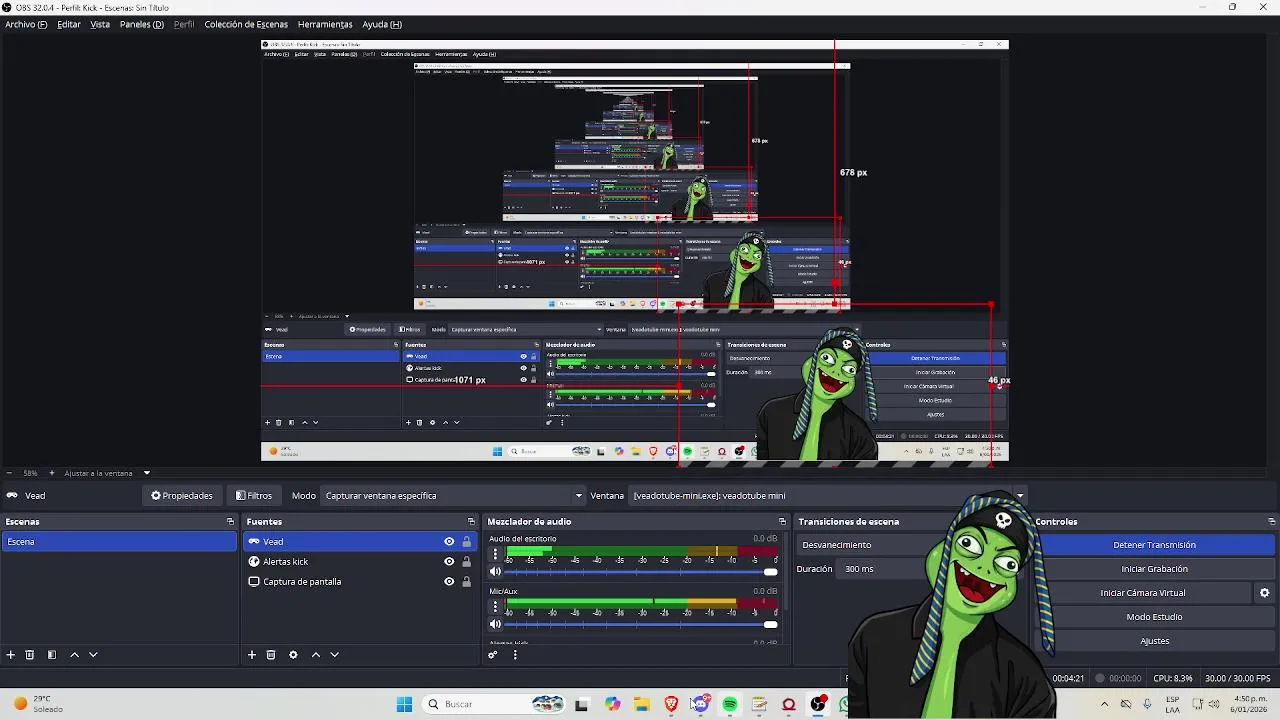Viewport: 1280px width, 720px height.
Task: Remove the selected scene via trash icon
Action: pos(30,655)
